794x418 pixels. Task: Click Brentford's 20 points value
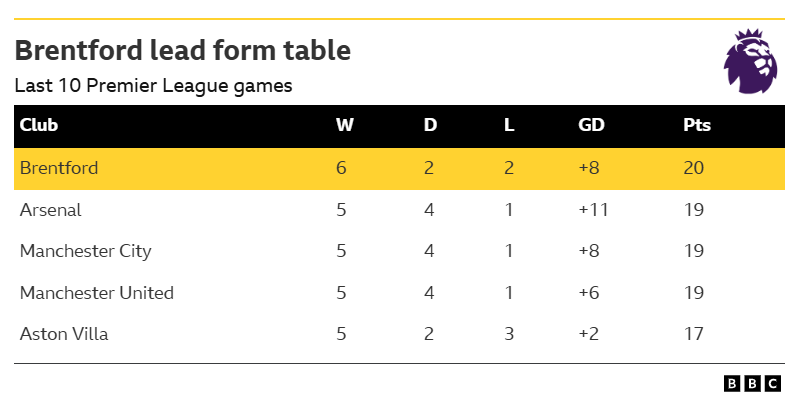coord(694,168)
